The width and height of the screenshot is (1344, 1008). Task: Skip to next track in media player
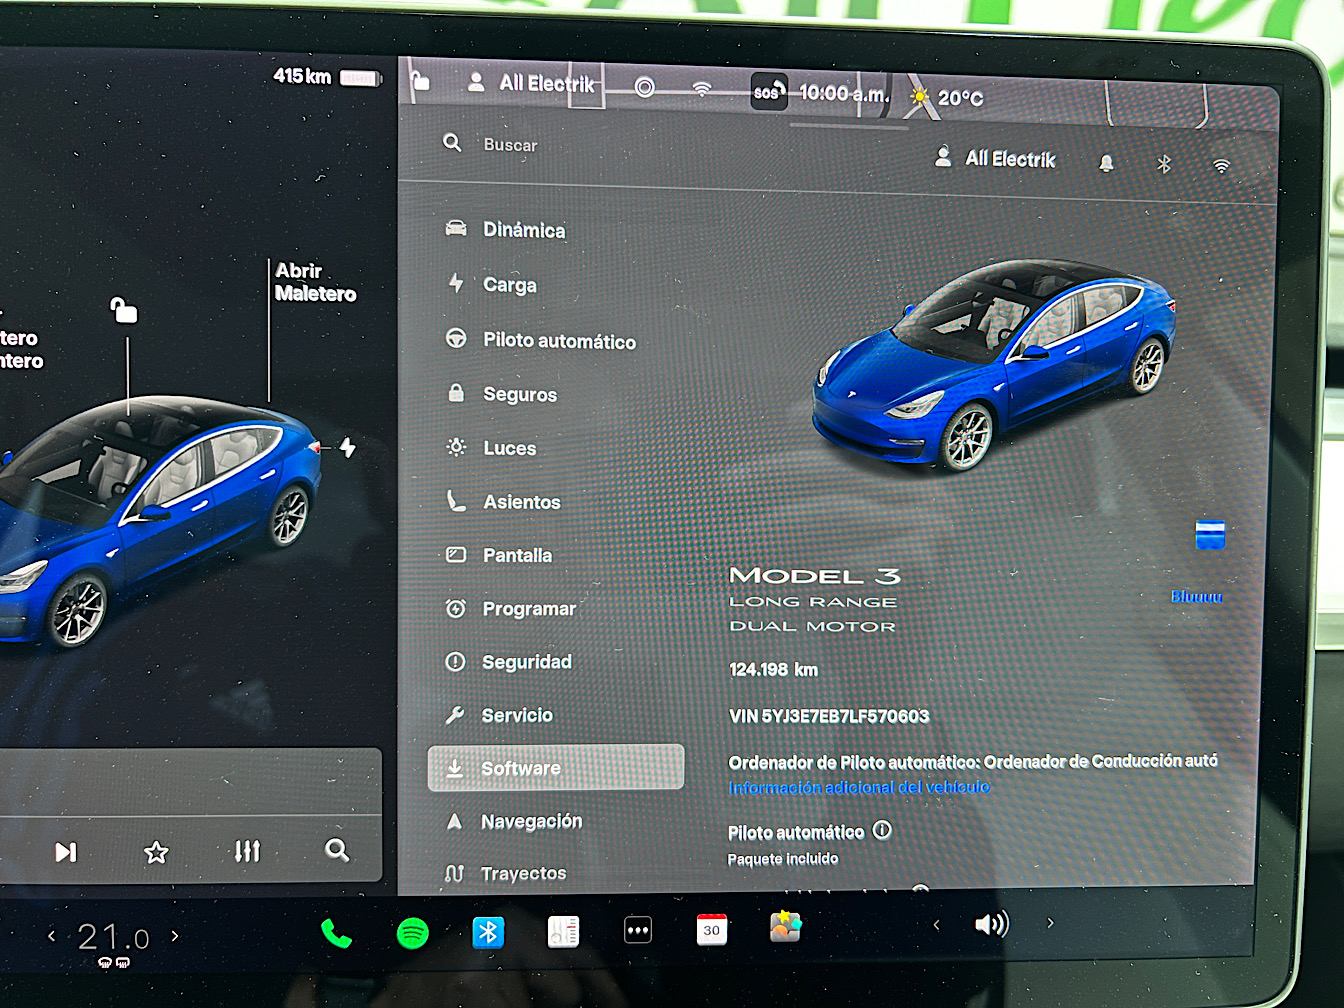coord(66,852)
